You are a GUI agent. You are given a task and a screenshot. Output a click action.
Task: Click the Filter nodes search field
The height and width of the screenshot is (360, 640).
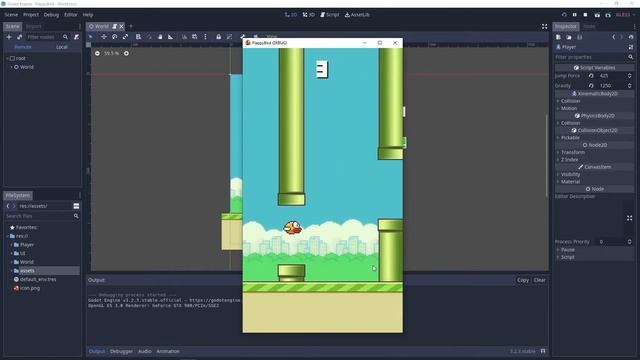(47, 37)
